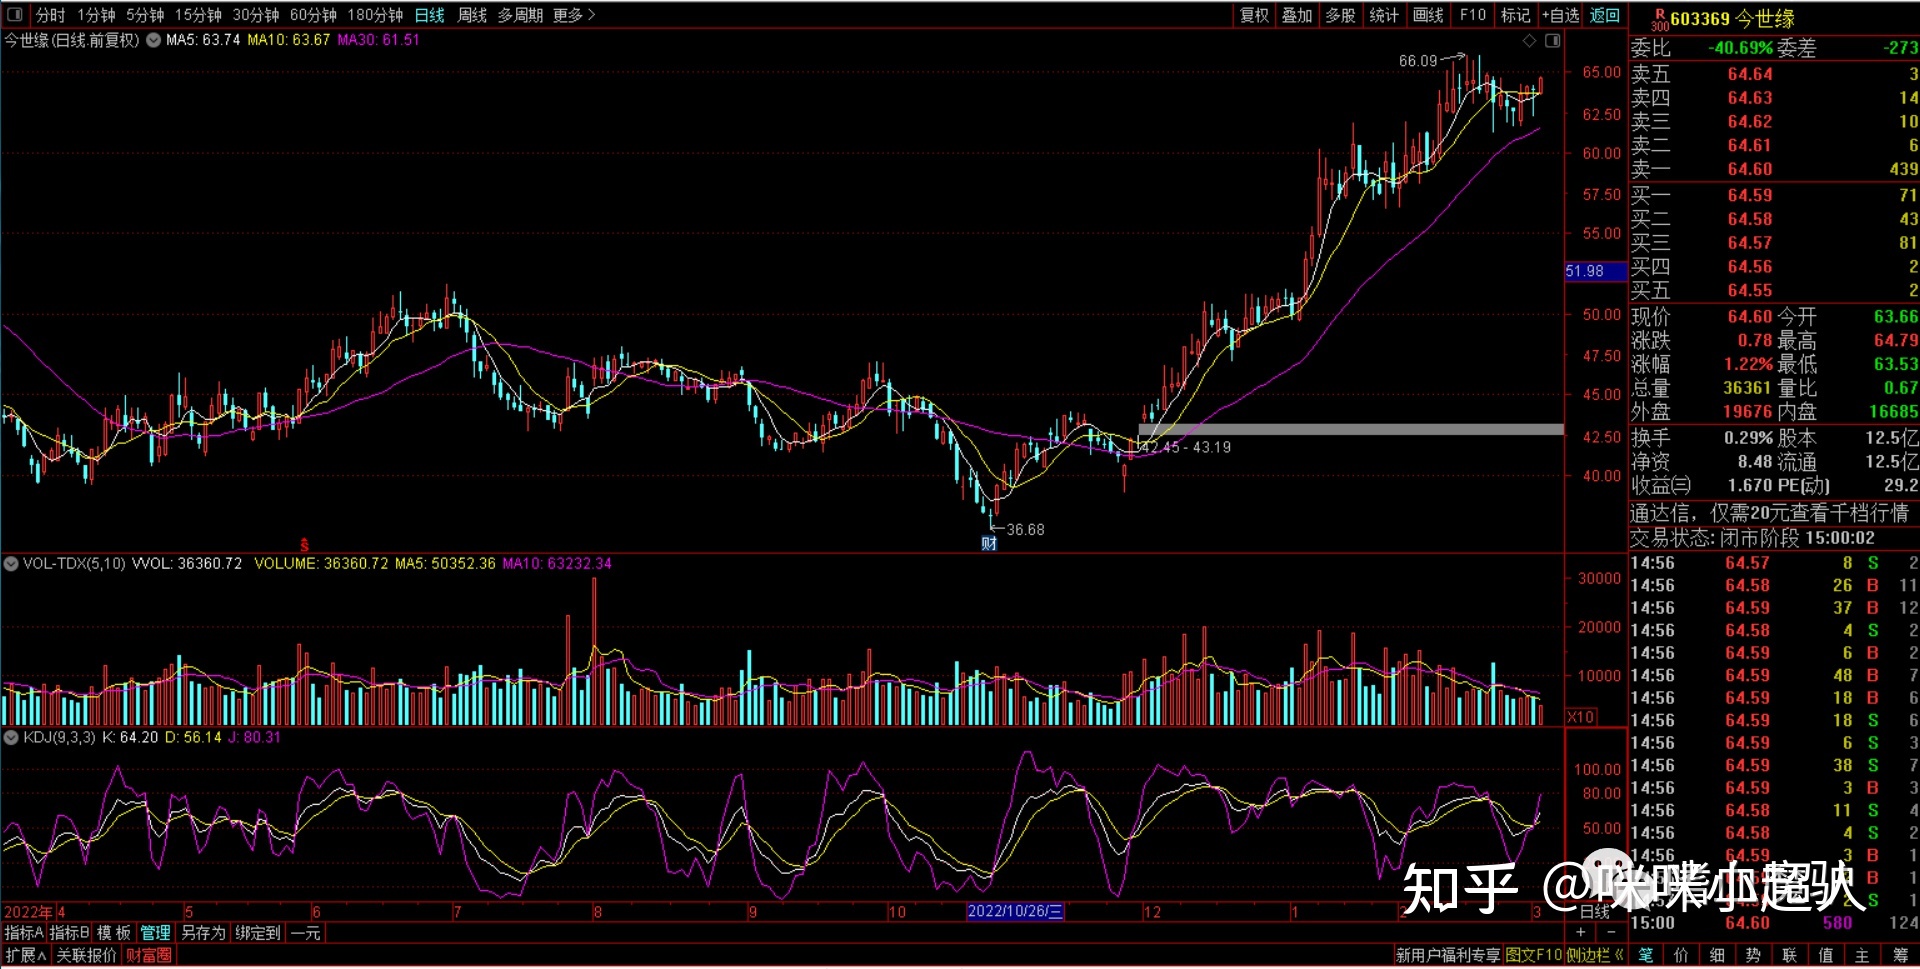Click the stock title 603369 今世缘
Image resolution: width=1920 pixels, height=969 pixels.
pyautogui.click(x=1733, y=18)
